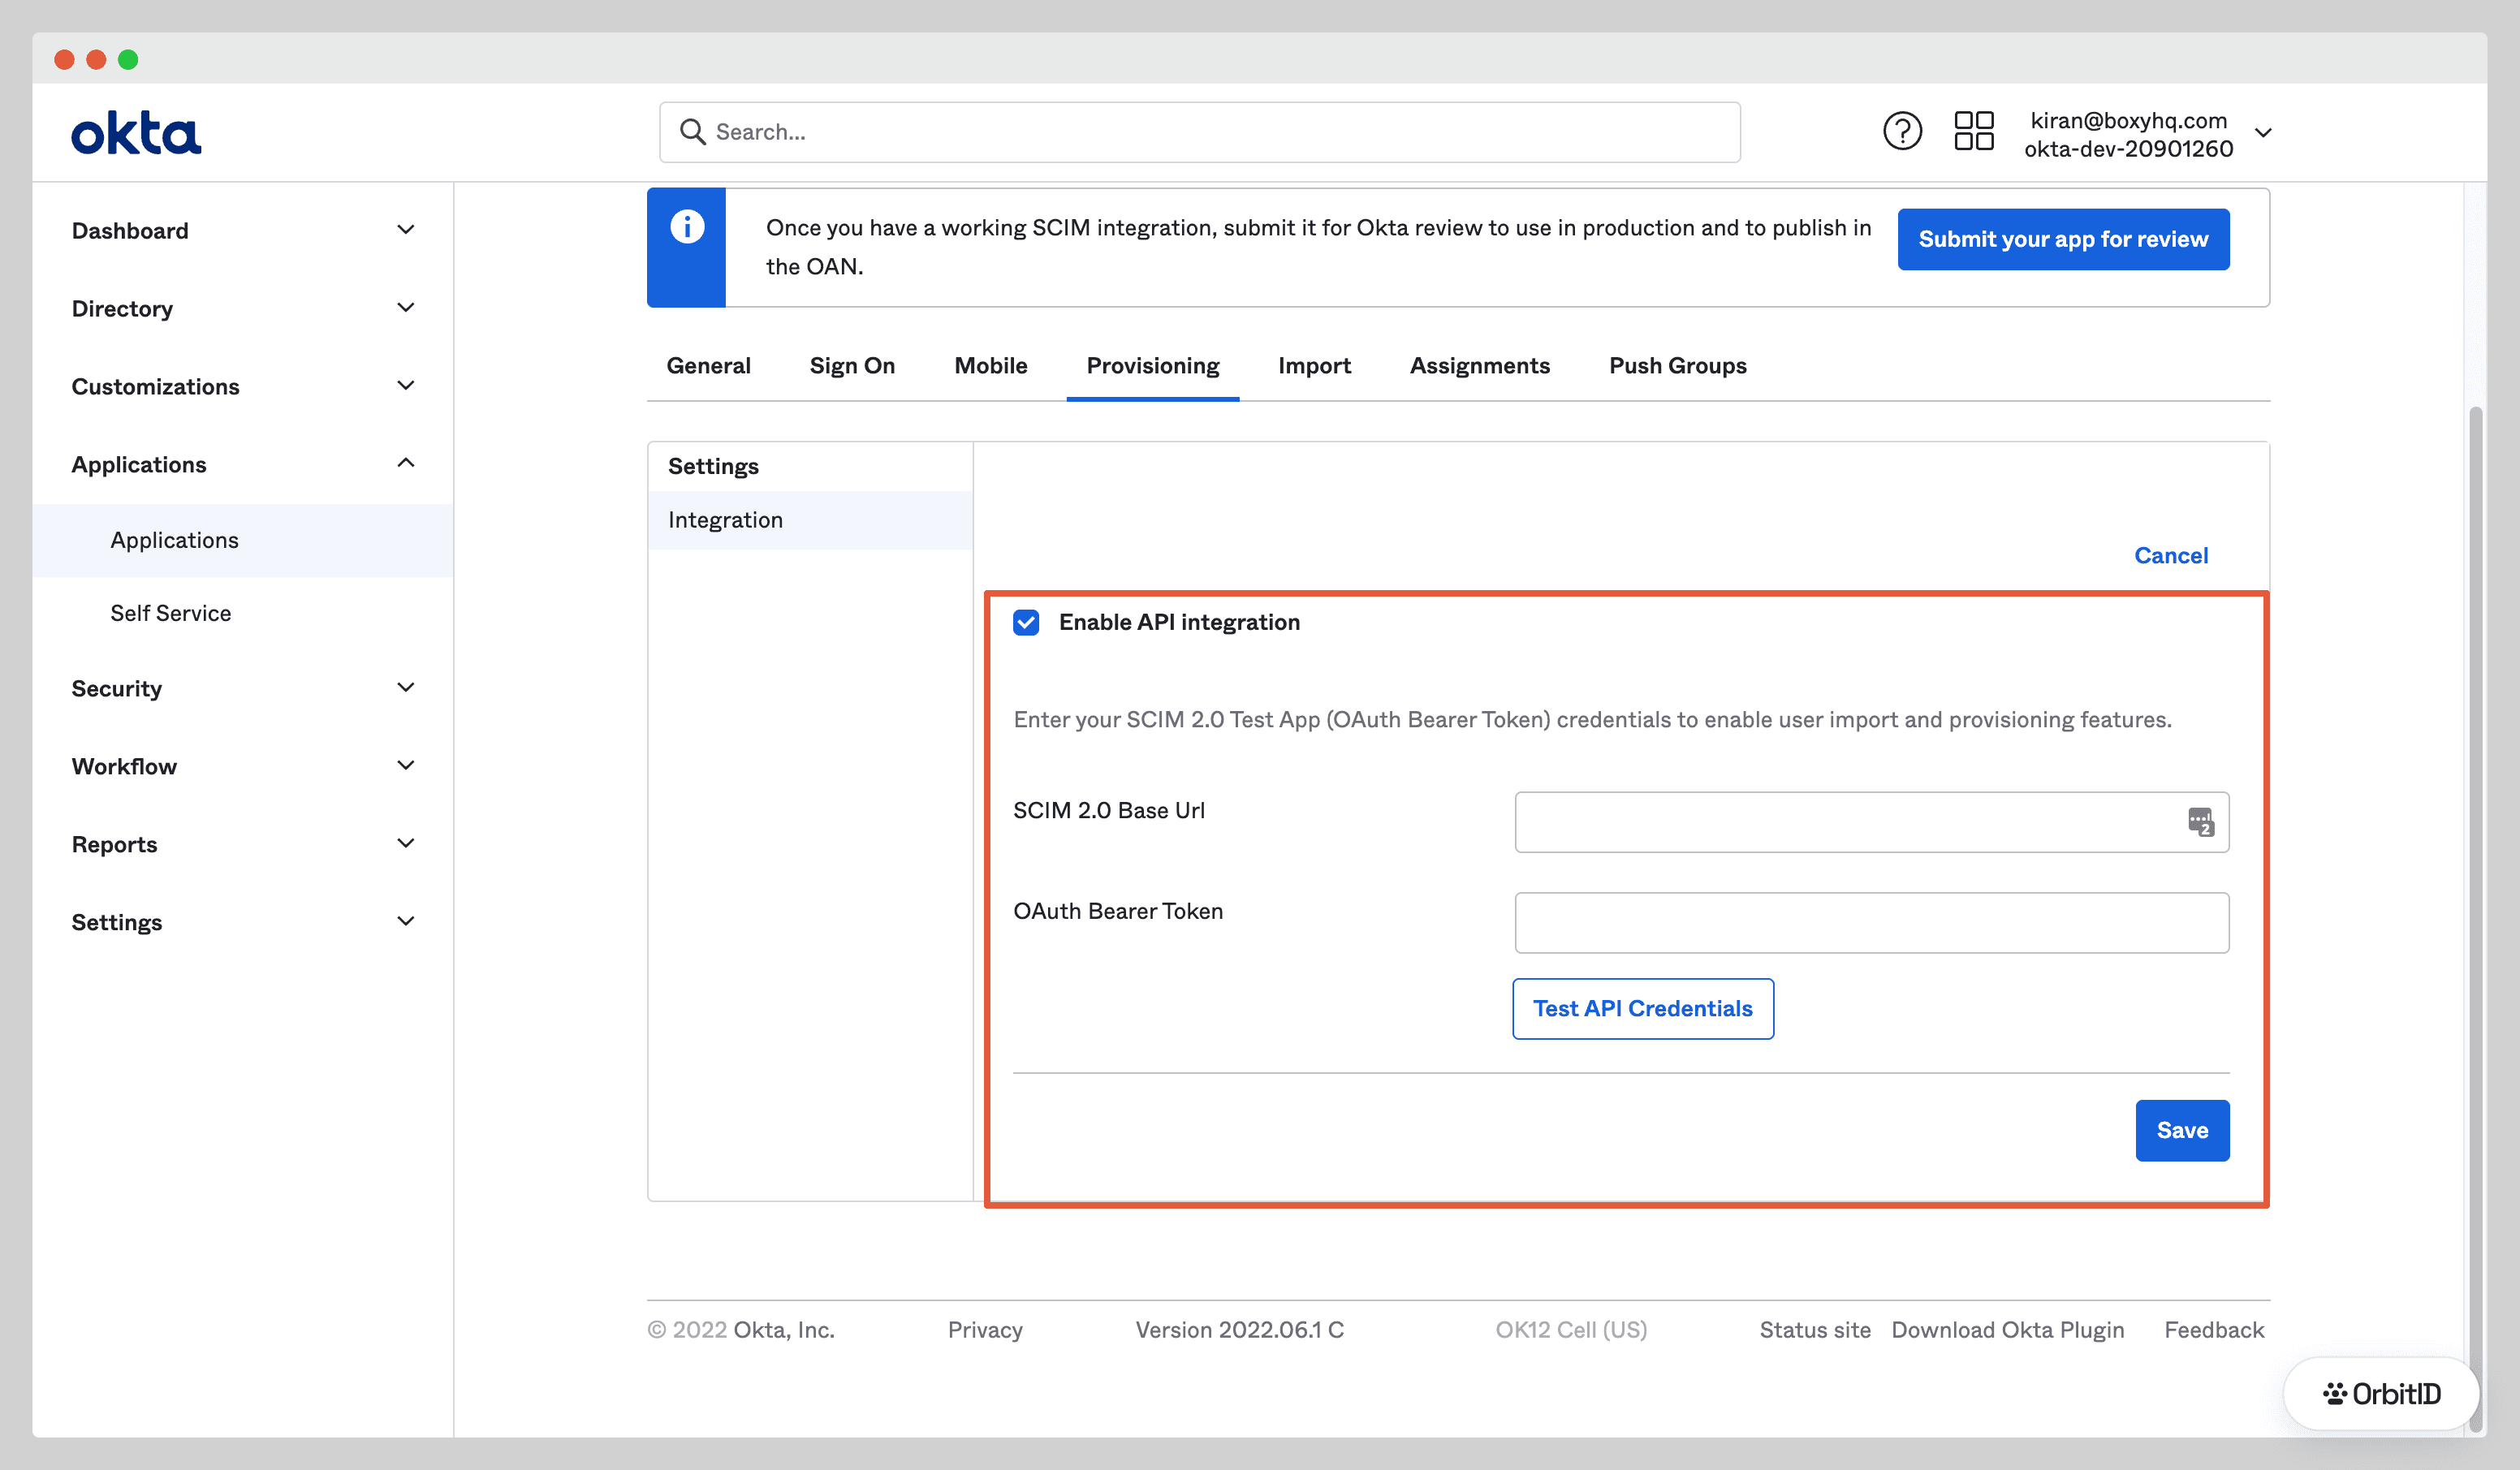Collapse the Applications menu

[x=243, y=465]
